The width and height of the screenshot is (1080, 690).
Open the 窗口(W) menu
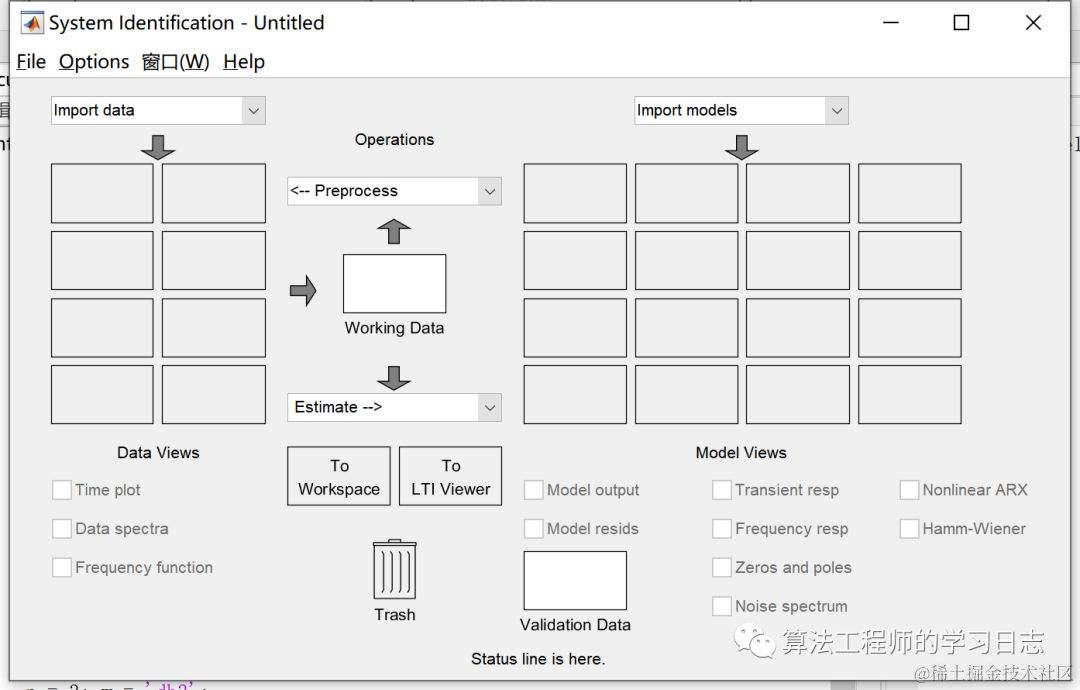tap(176, 62)
